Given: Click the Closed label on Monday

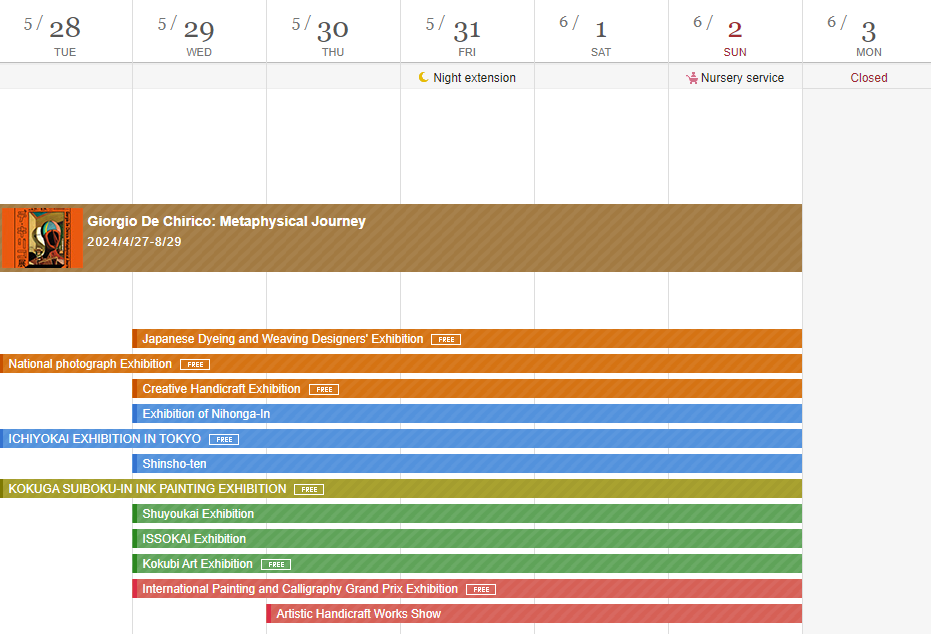Looking at the screenshot, I should (x=869, y=78).
